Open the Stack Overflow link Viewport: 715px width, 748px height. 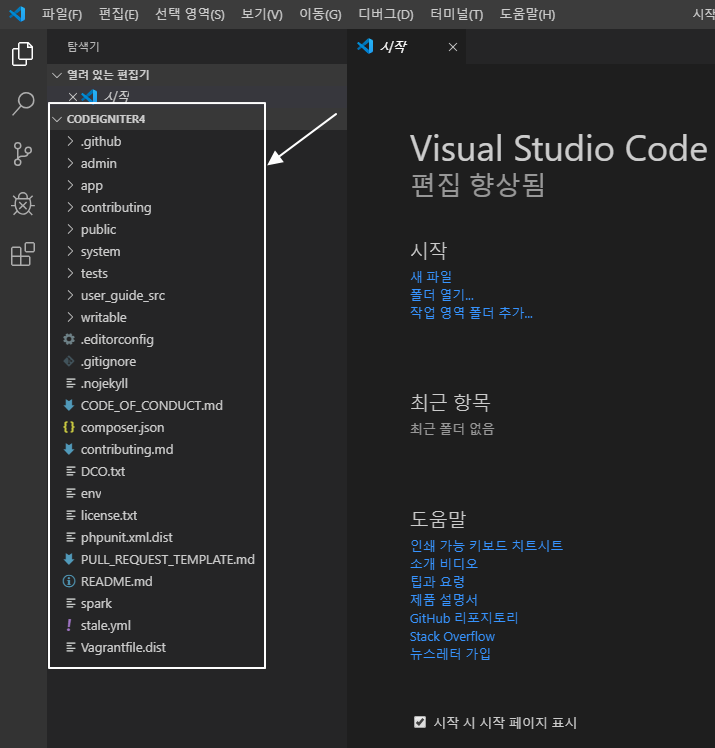(x=452, y=636)
